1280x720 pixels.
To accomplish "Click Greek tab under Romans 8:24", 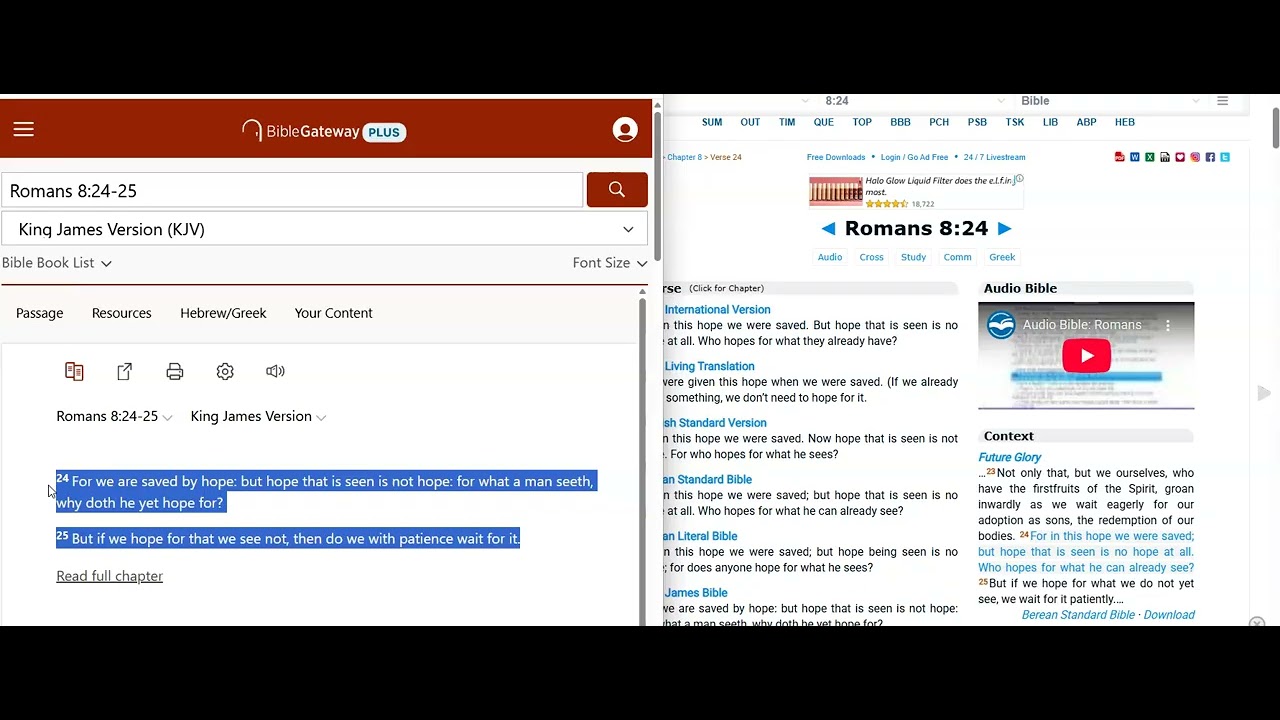I will coord(1002,257).
